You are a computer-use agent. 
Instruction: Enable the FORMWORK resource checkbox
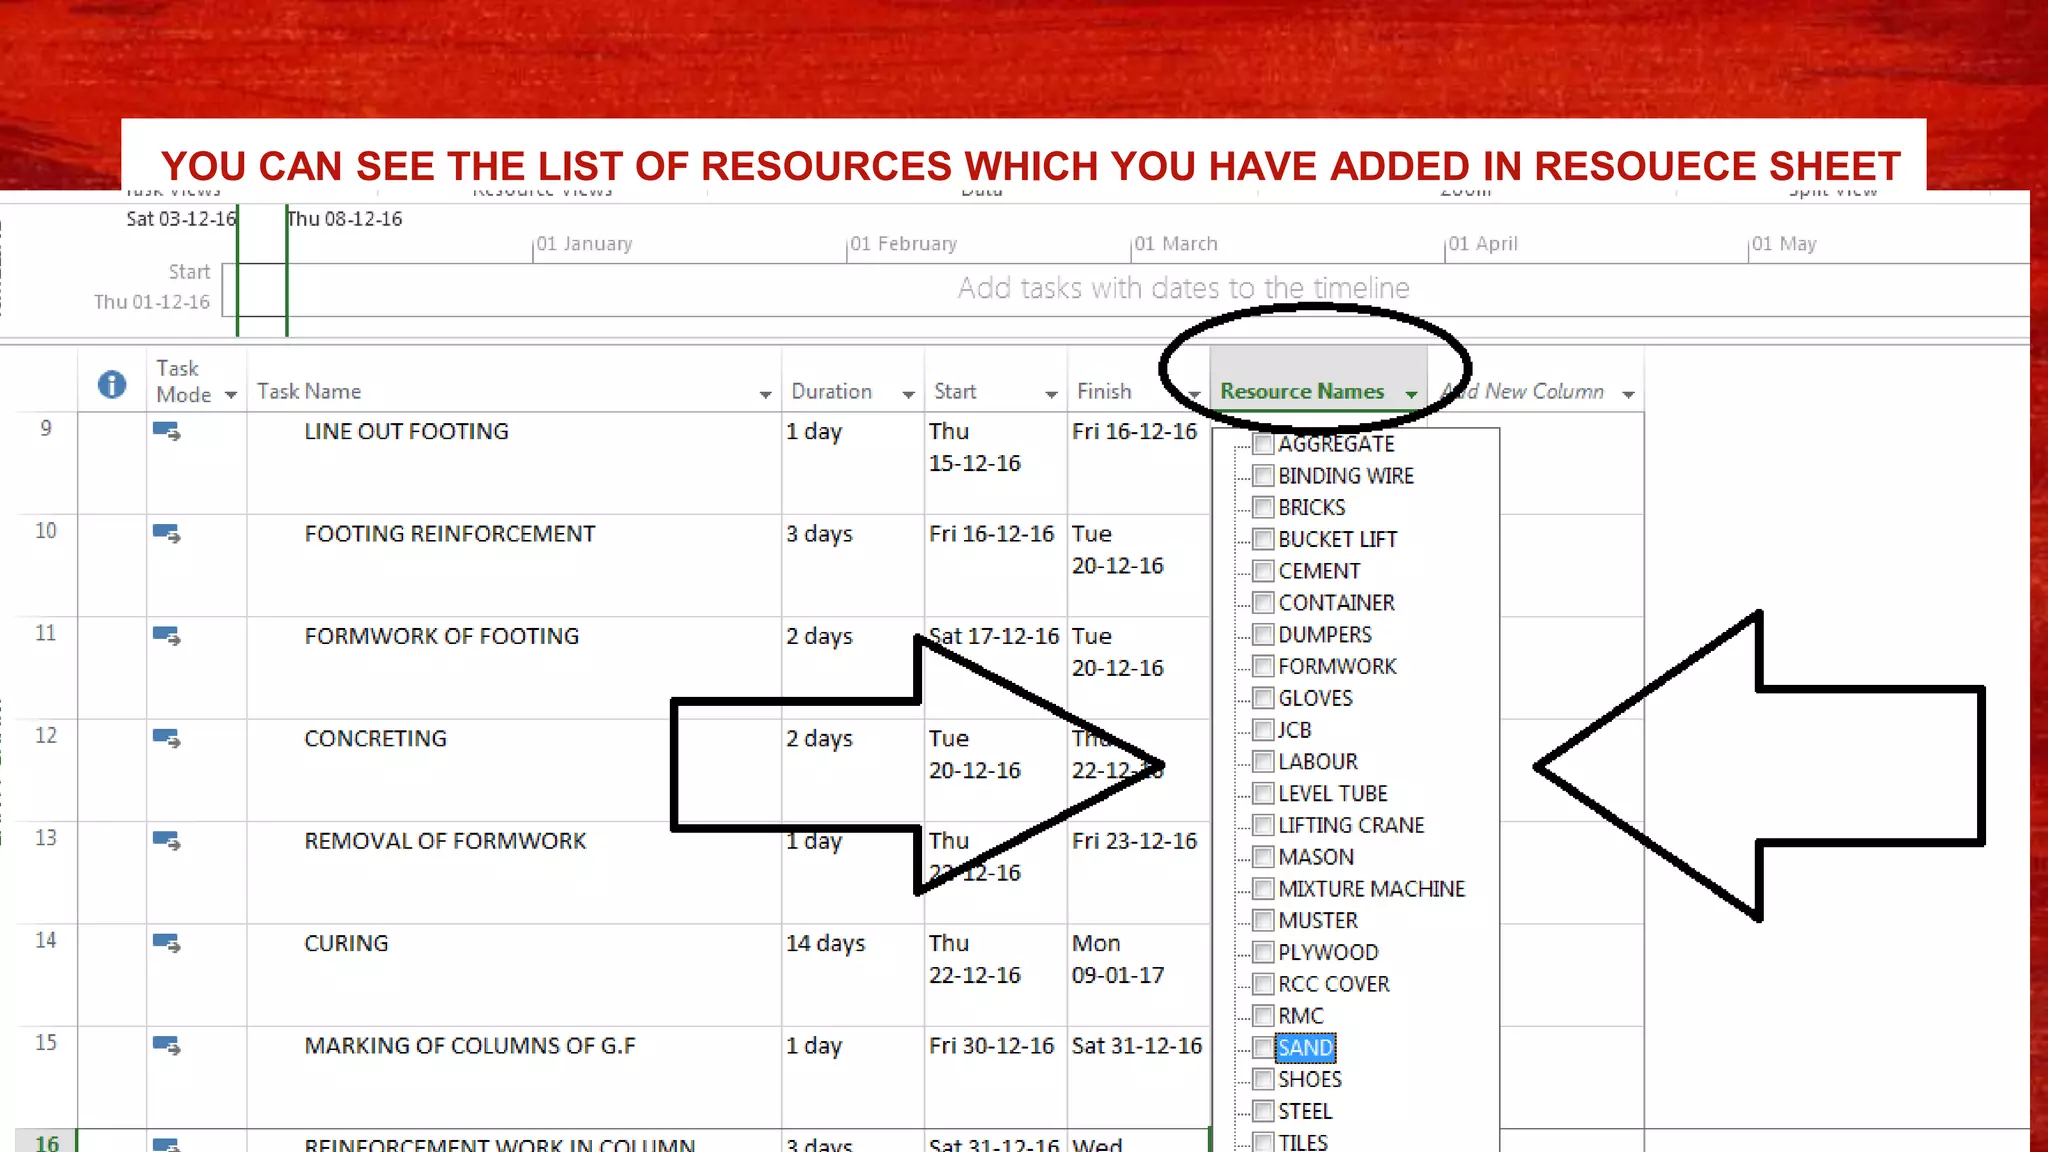(x=1263, y=666)
